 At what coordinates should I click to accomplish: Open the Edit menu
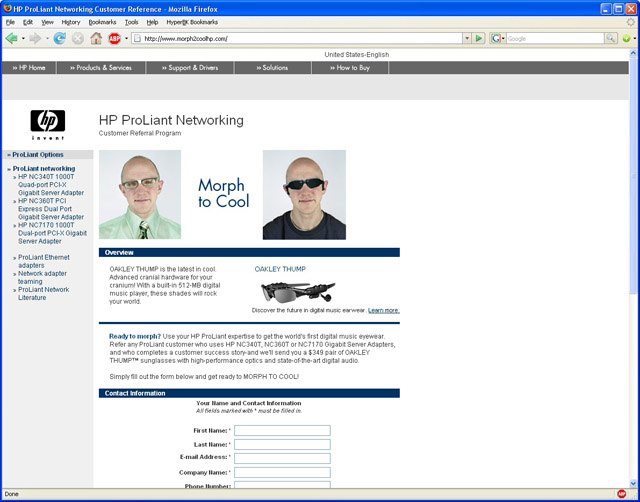(x=28, y=22)
